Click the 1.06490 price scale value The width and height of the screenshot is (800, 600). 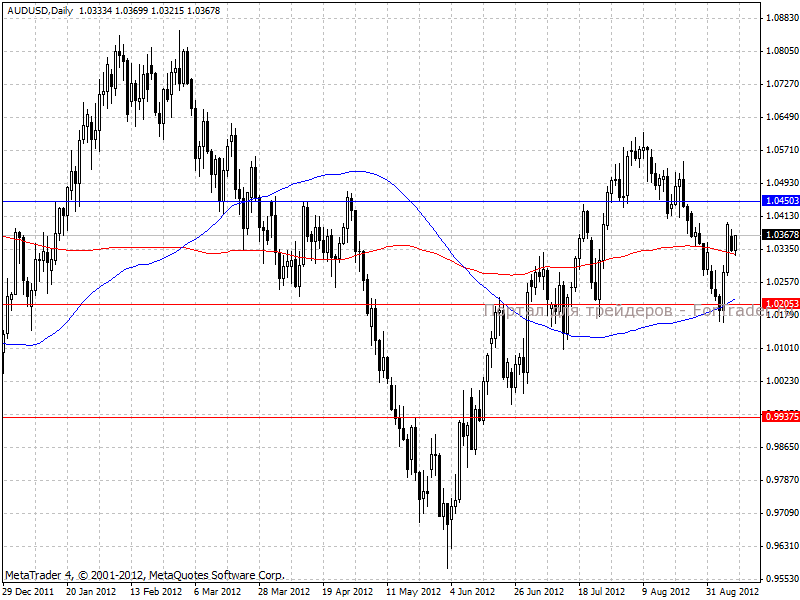tap(783, 117)
